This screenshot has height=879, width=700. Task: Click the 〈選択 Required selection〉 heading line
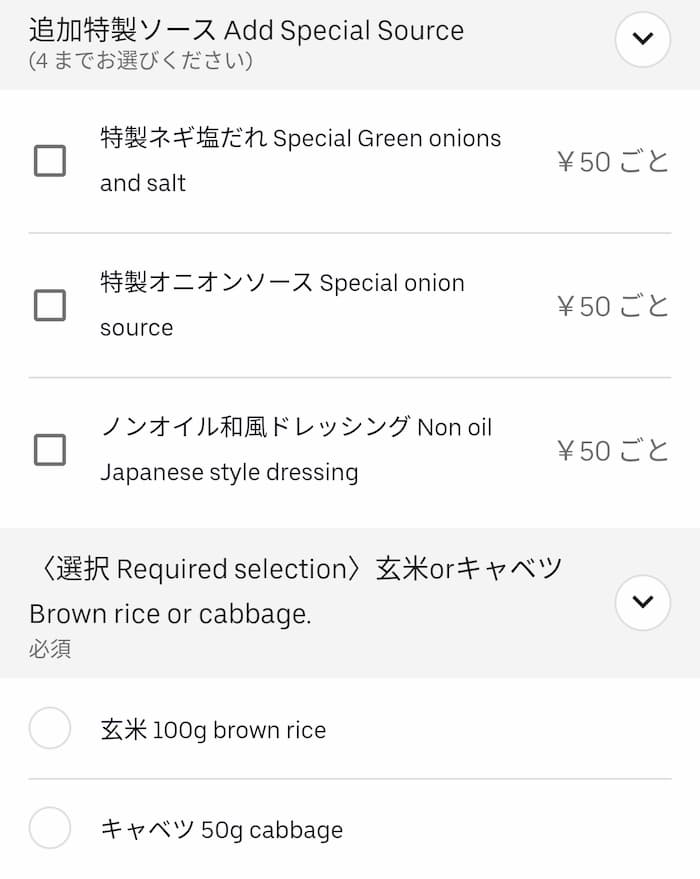click(296, 569)
